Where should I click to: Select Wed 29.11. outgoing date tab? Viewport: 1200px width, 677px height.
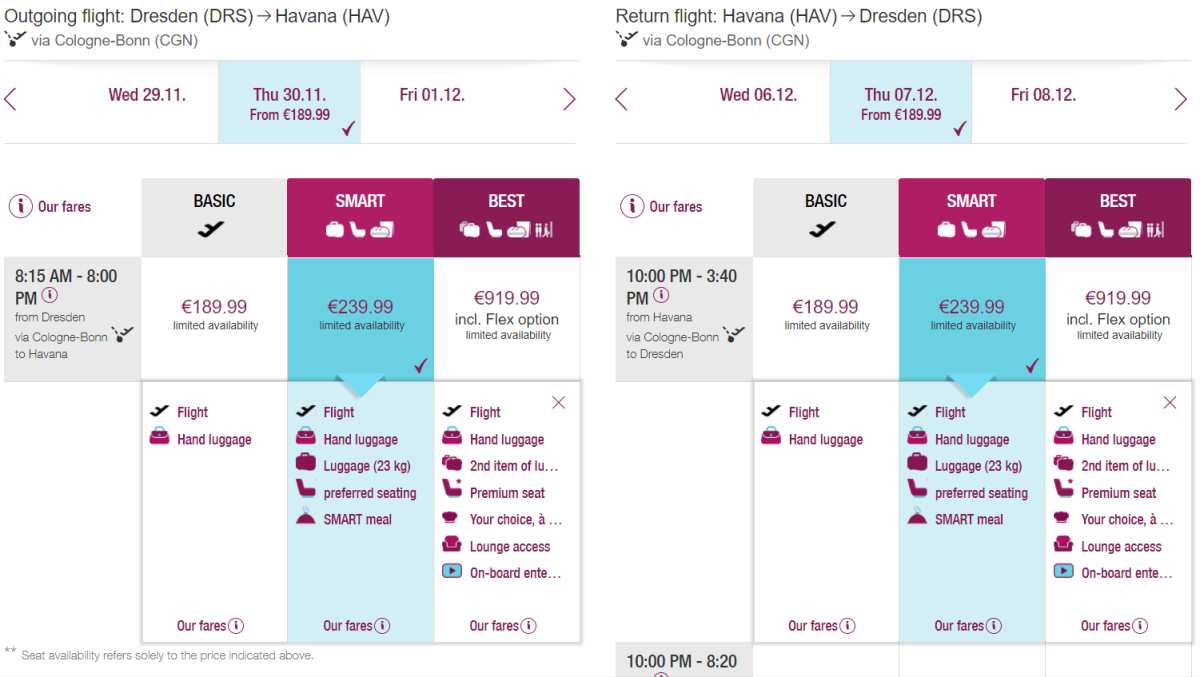point(147,96)
